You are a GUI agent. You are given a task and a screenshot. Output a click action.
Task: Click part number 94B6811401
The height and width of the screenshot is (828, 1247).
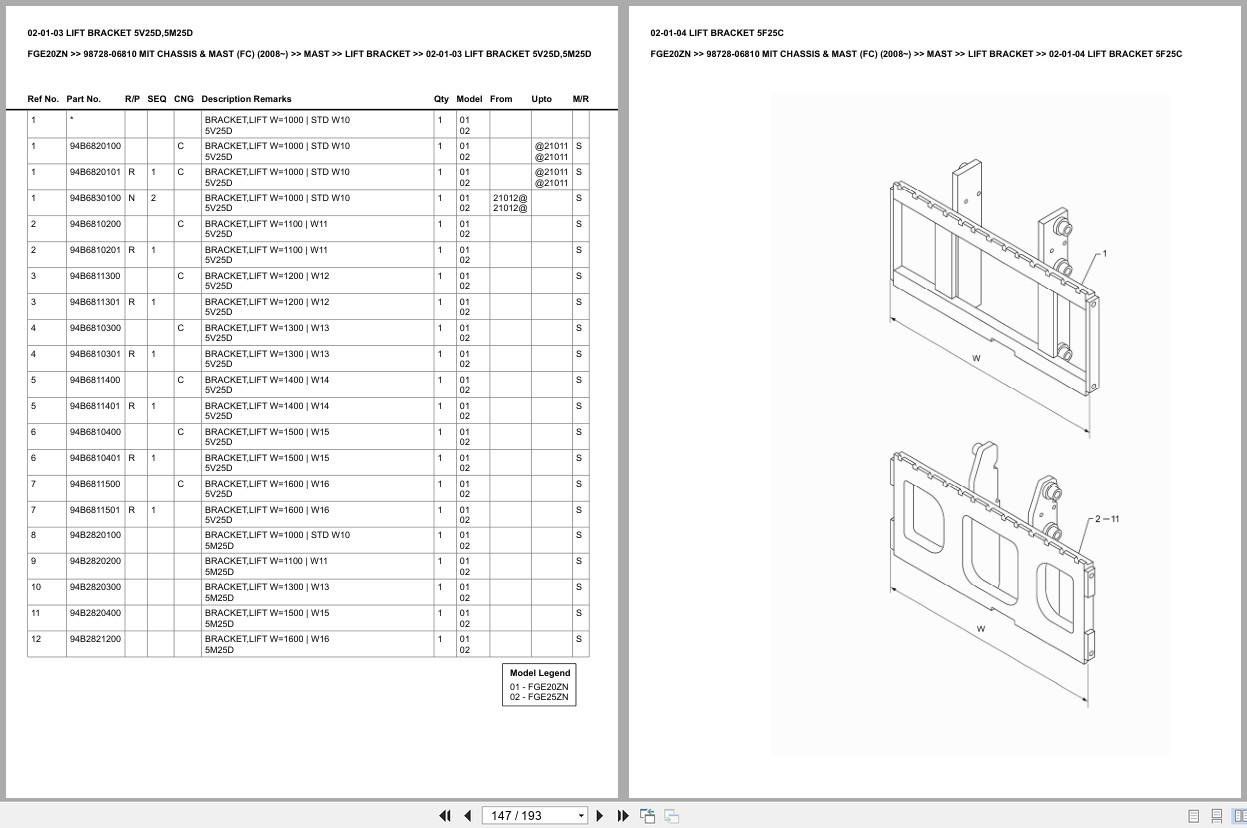click(95, 406)
